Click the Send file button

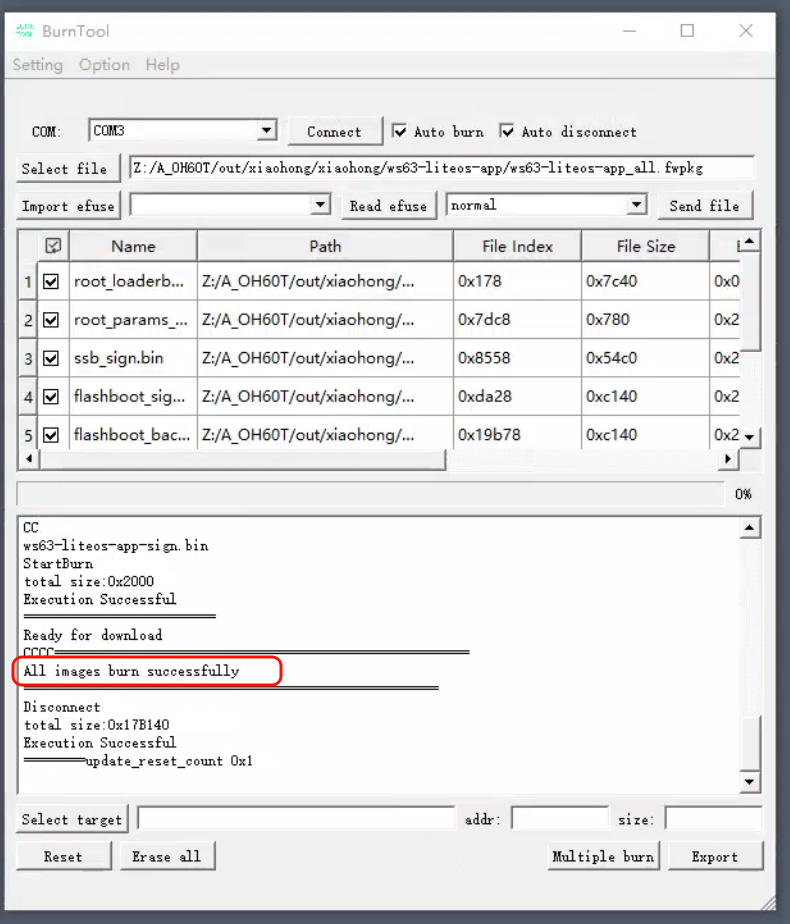pyautogui.click(x=705, y=206)
